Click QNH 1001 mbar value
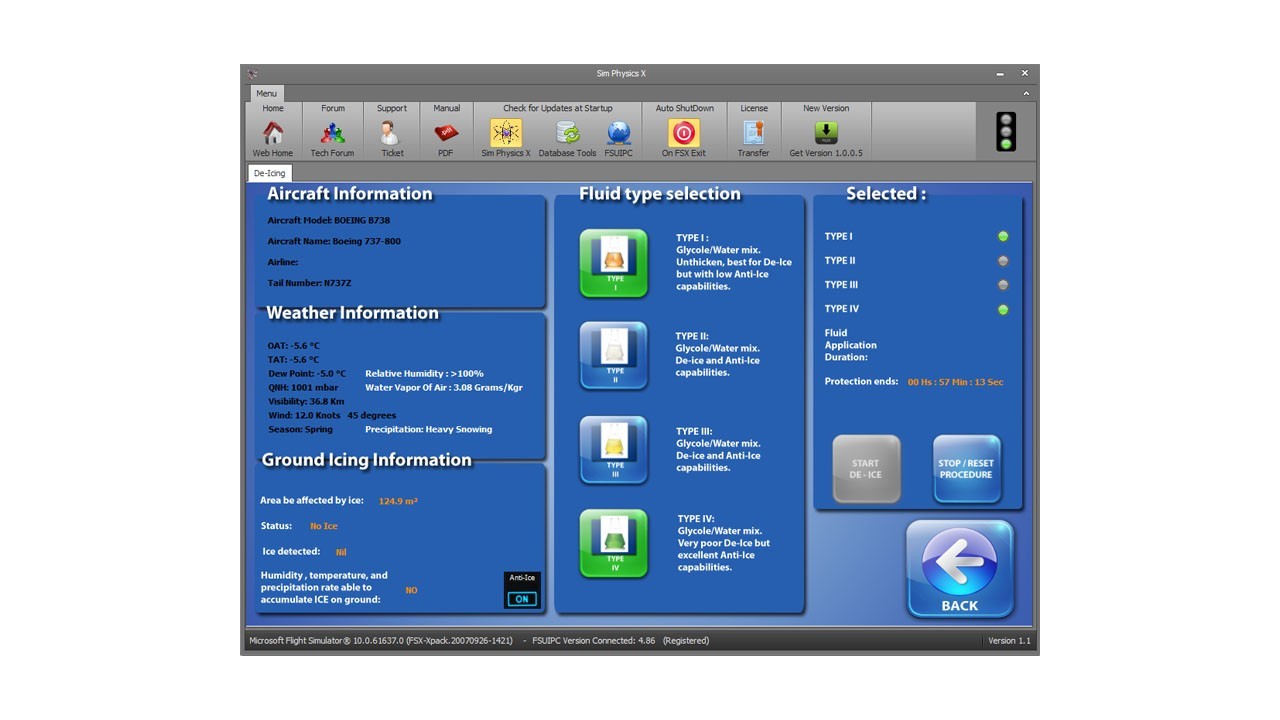The height and width of the screenshot is (720, 1280). coord(303,387)
